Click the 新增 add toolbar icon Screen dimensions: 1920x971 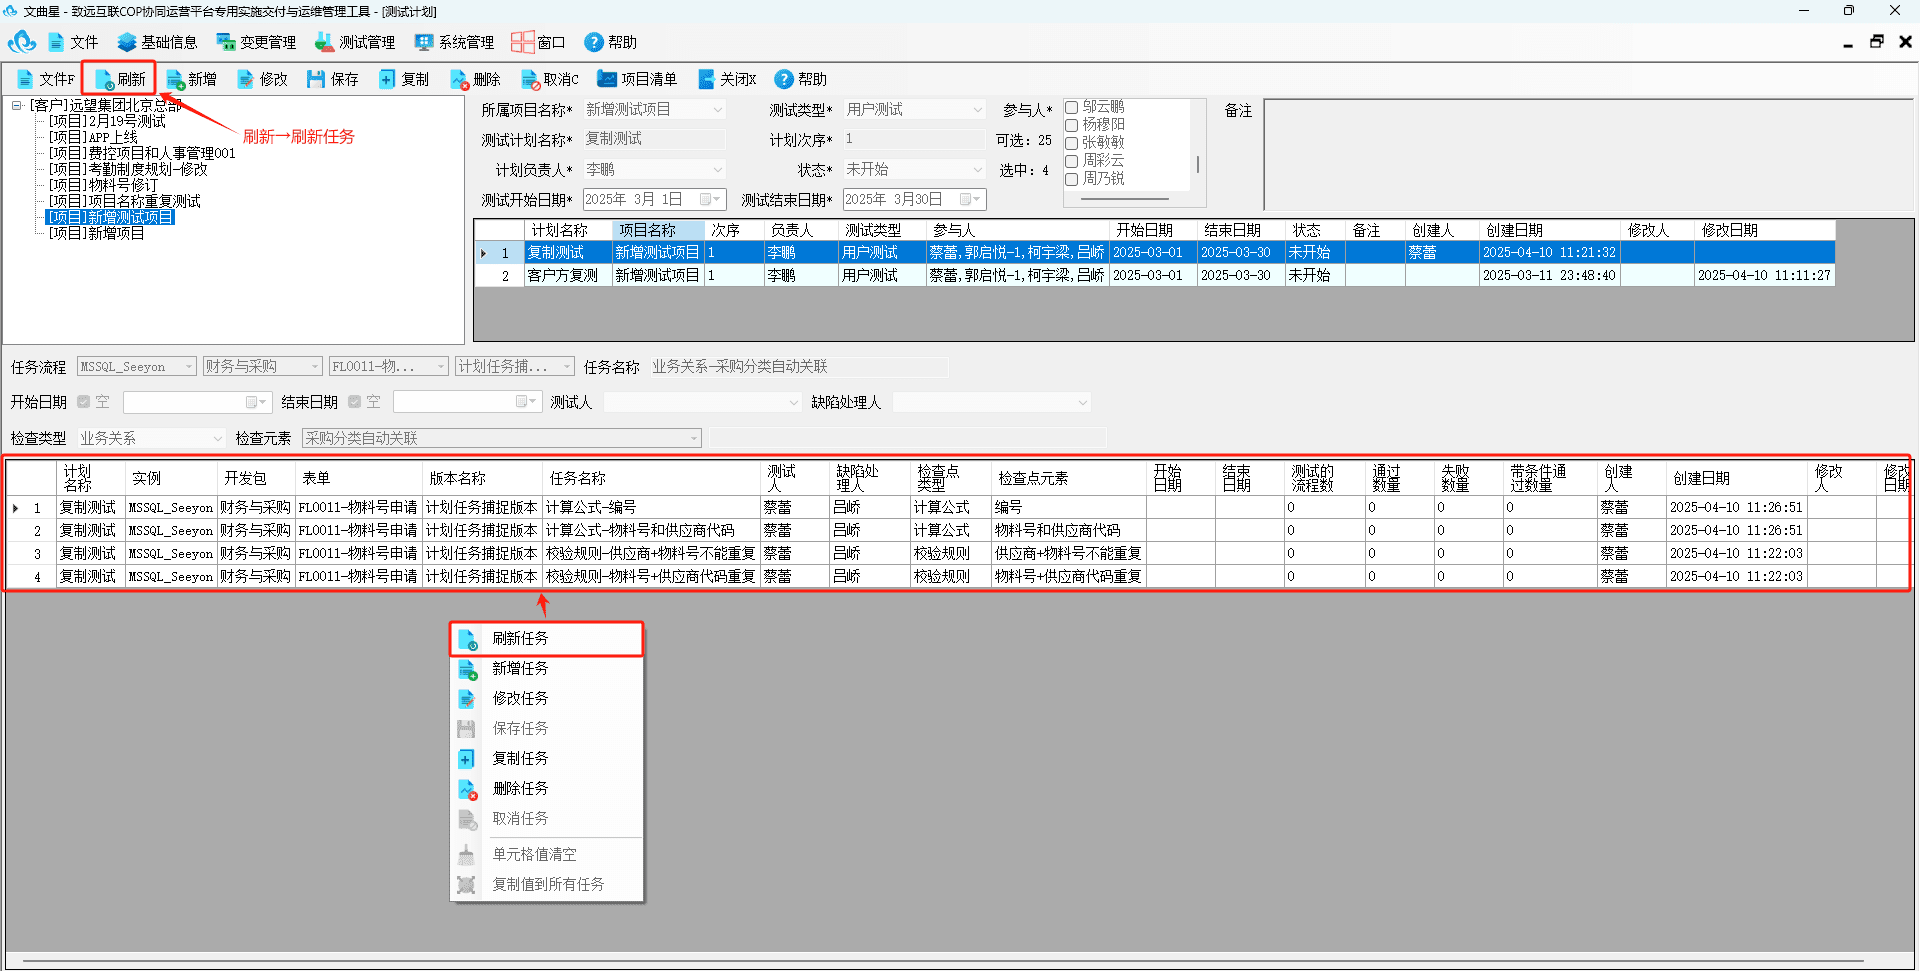[x=176, y=79]
